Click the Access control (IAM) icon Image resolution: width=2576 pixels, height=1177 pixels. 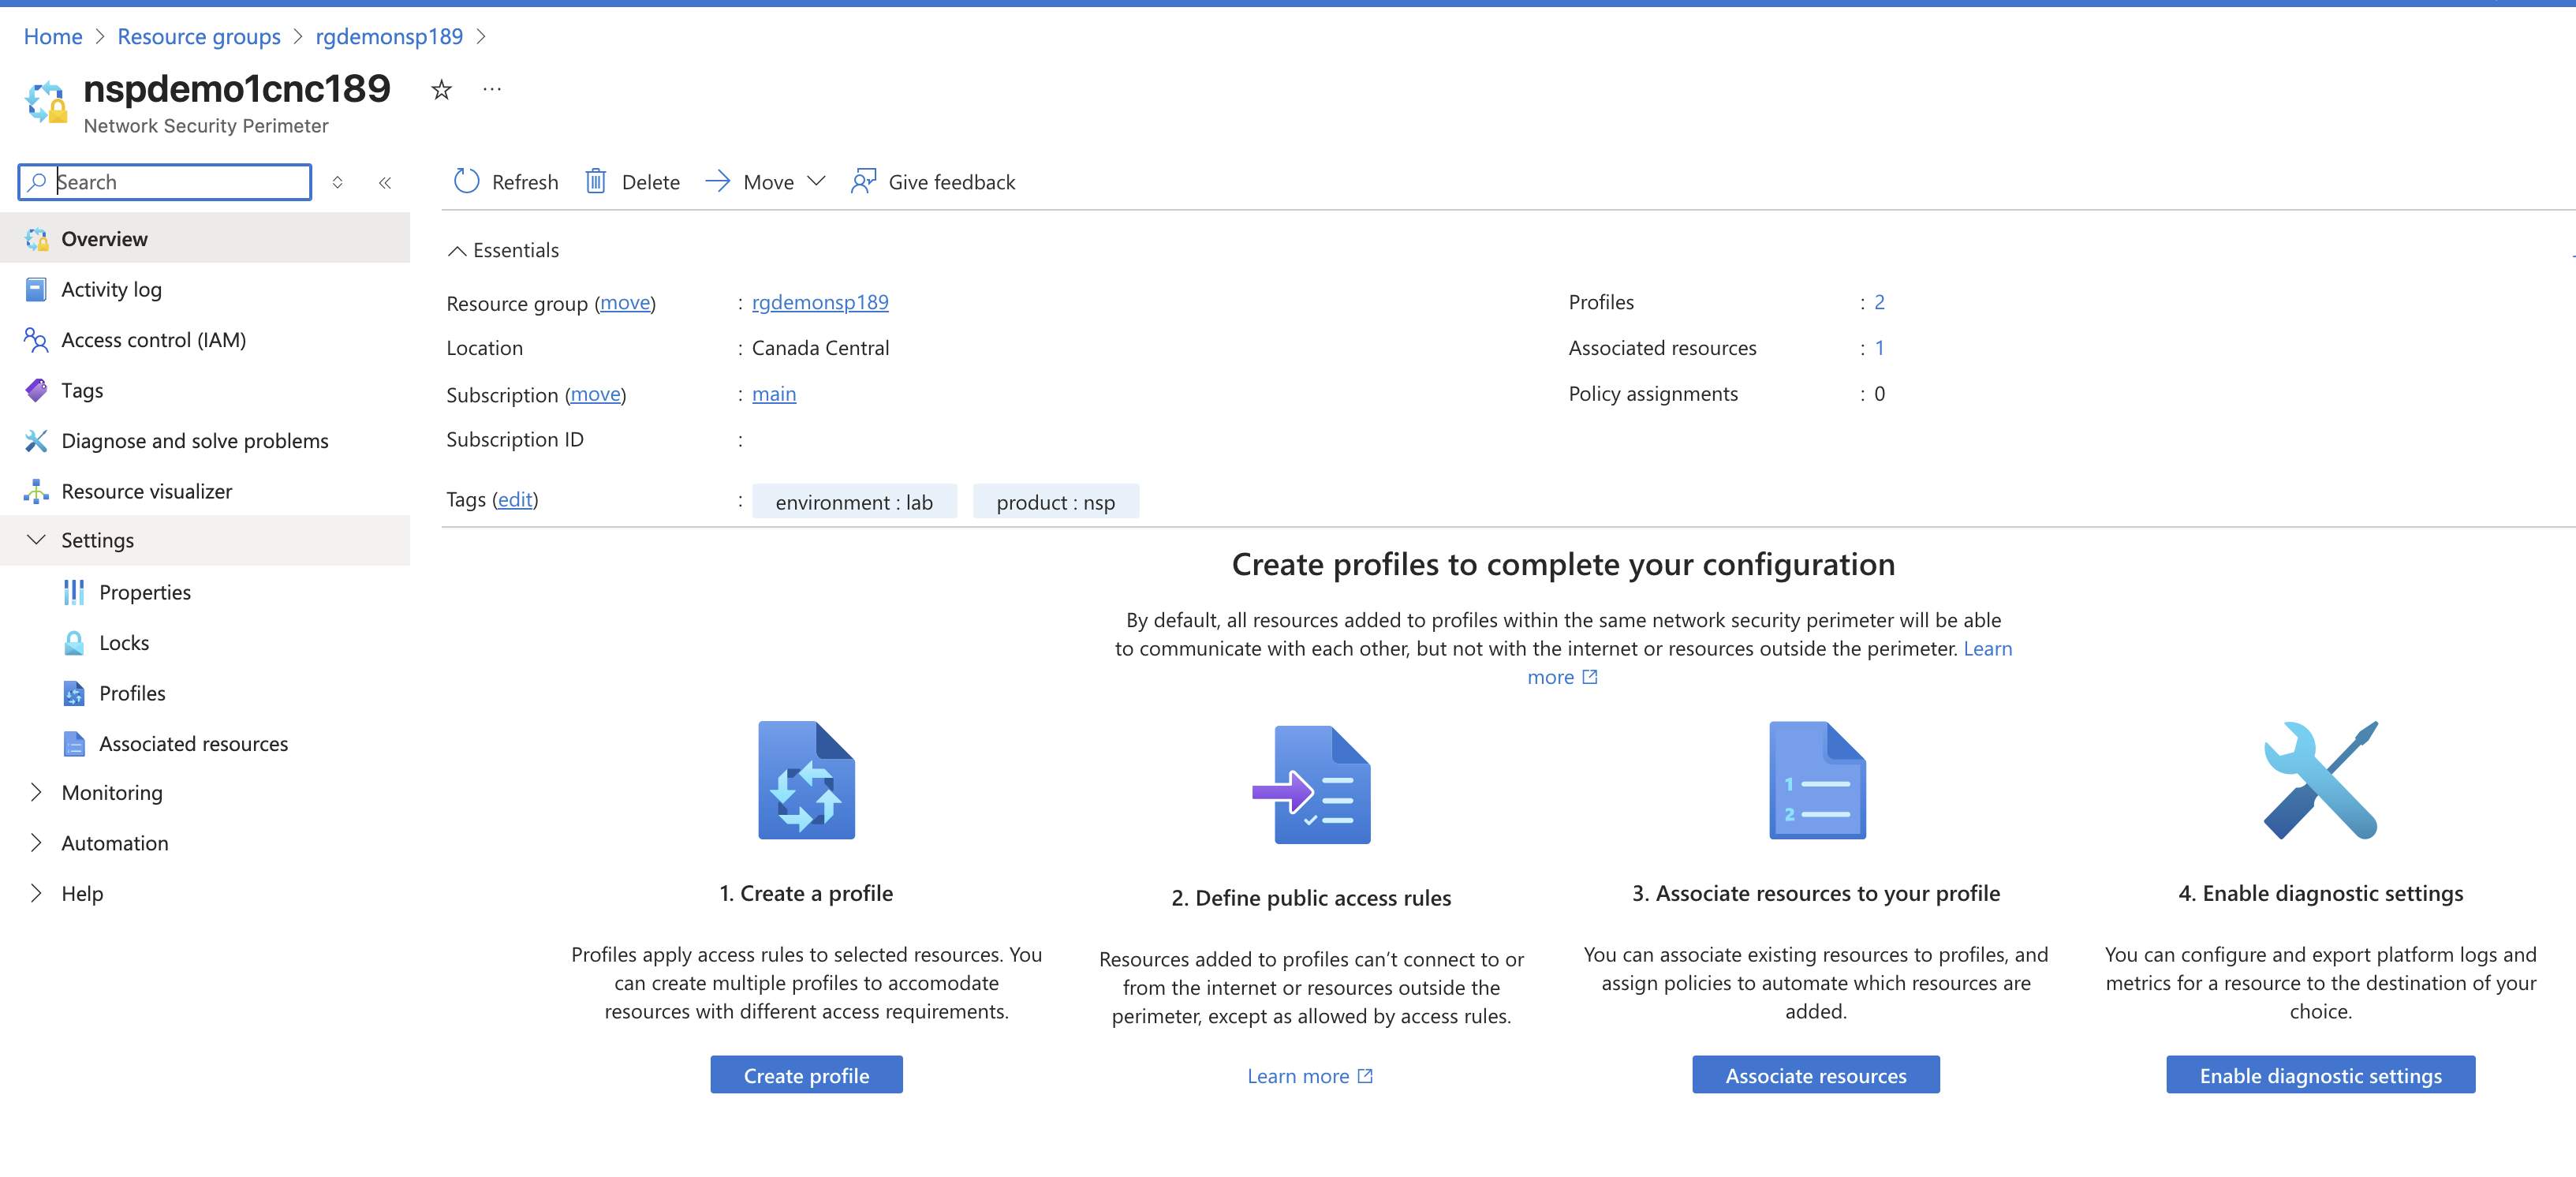[x=36, y=340]
